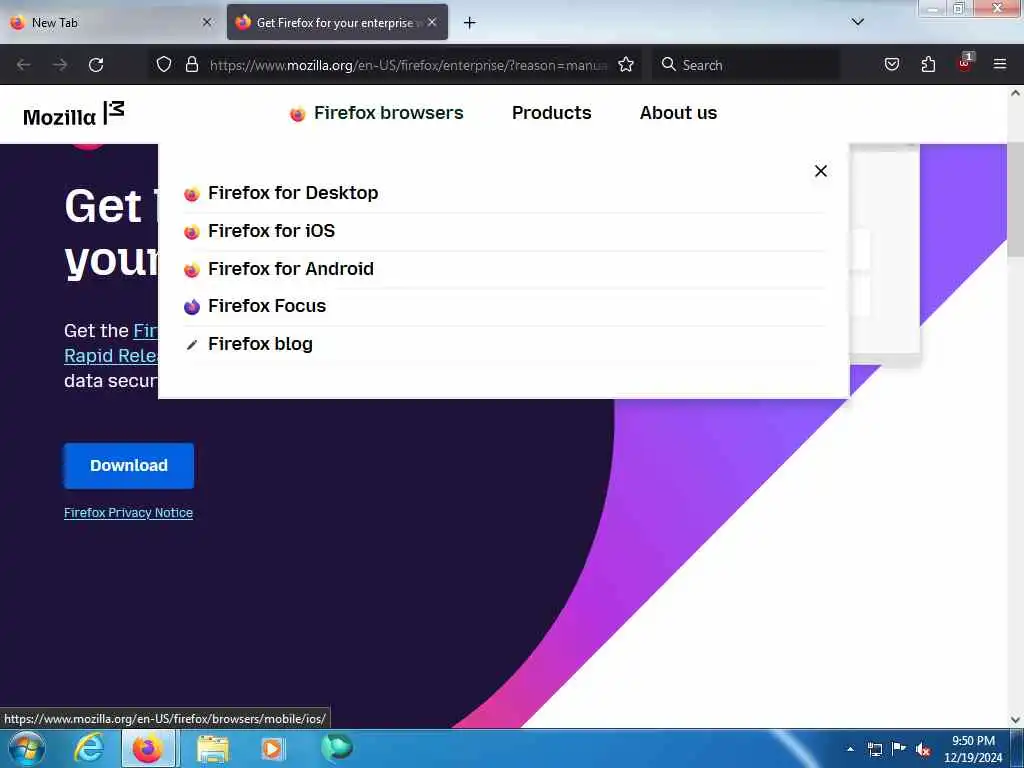The height and width of the screenshot is (768, 1024).
Task: Select the Get Firefox for your enterprise tab
Action: pyautogui.click(x=337, y=22)
